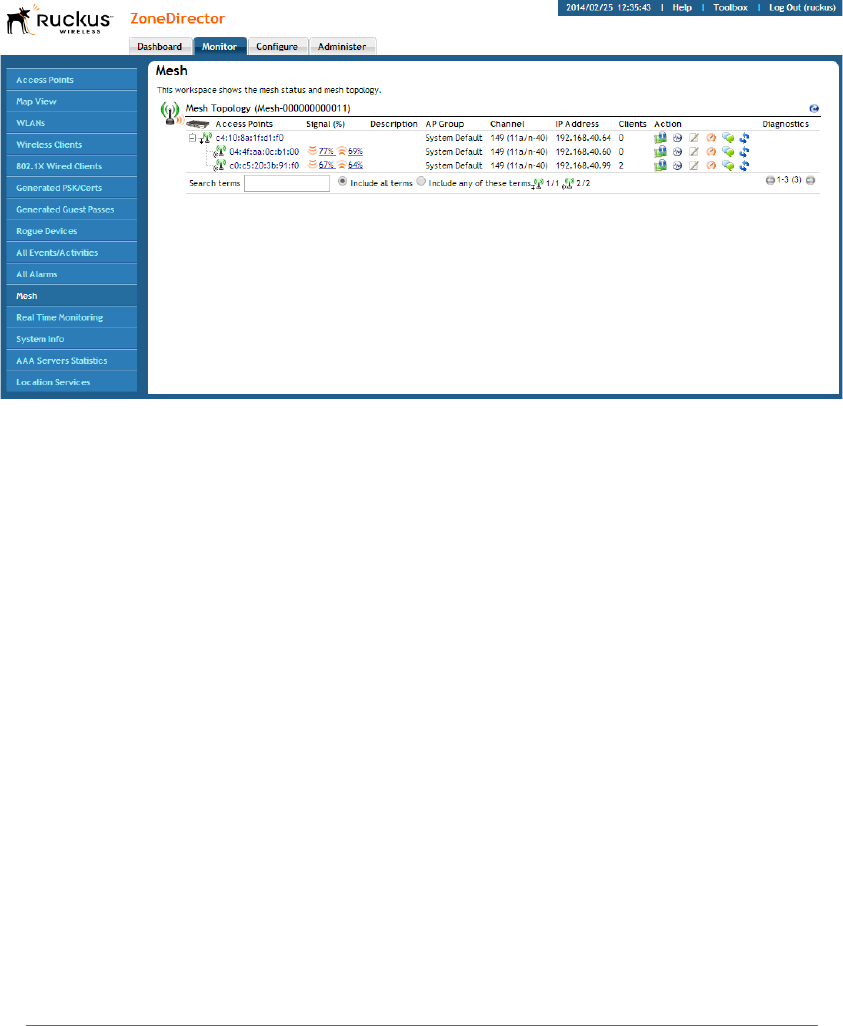Open System Info in sidebar
843x1026 pixels.
pyautogui.click(x=71, y=339)
